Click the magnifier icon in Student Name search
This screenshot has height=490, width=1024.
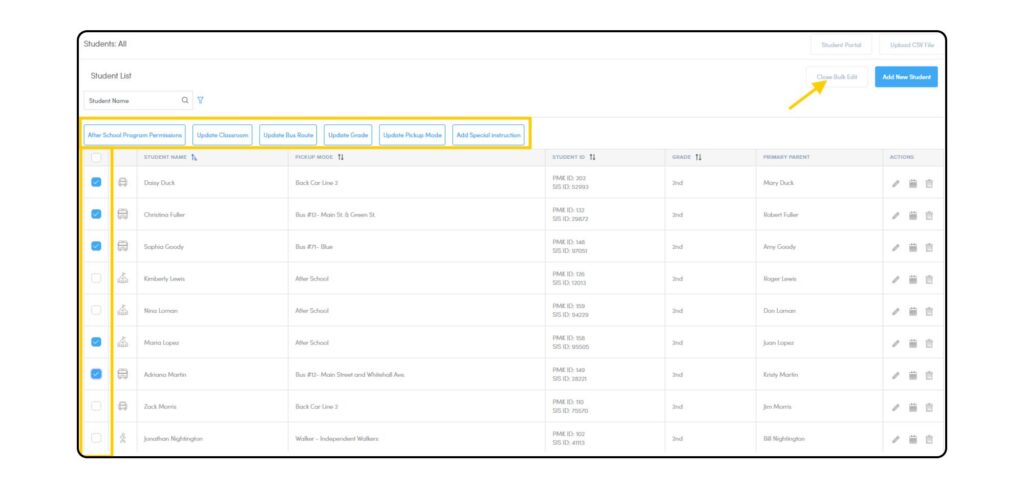click(x=185, y=100)
